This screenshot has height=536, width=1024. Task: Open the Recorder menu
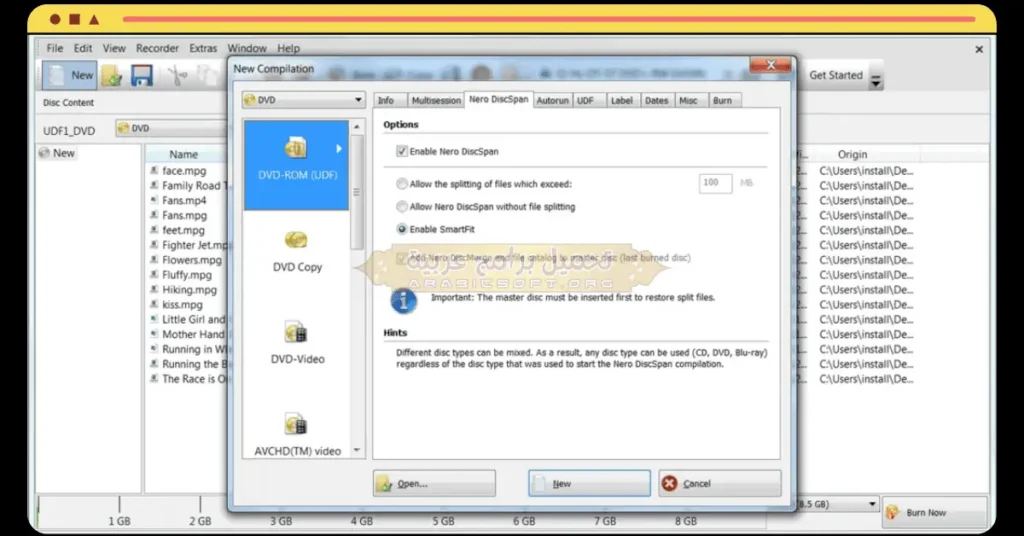click(x=157, y=48)
